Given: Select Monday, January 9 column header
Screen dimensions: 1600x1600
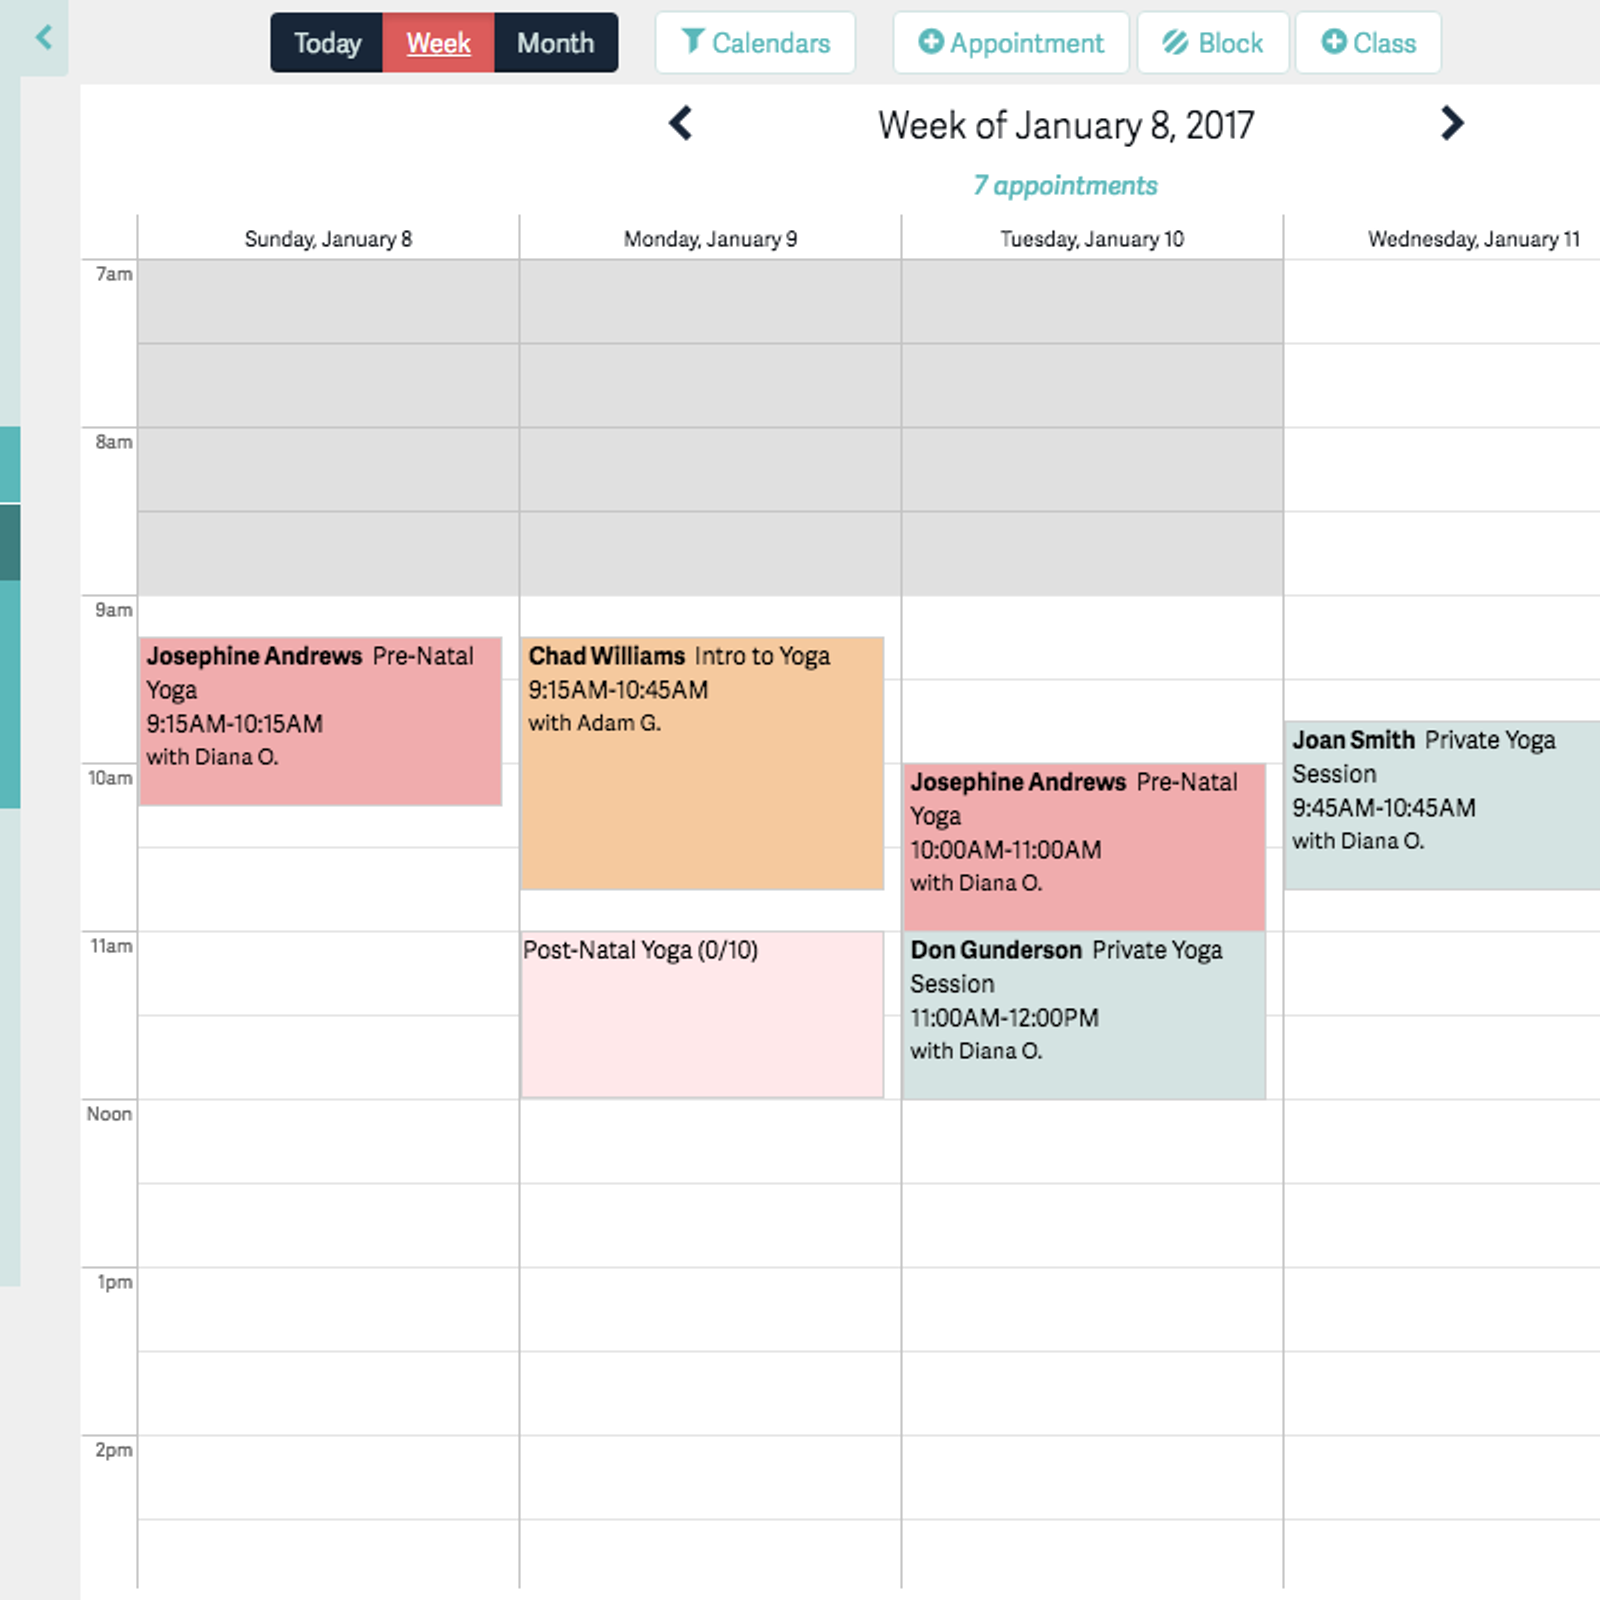Looking at the screenshot, I should coord(710,239).
